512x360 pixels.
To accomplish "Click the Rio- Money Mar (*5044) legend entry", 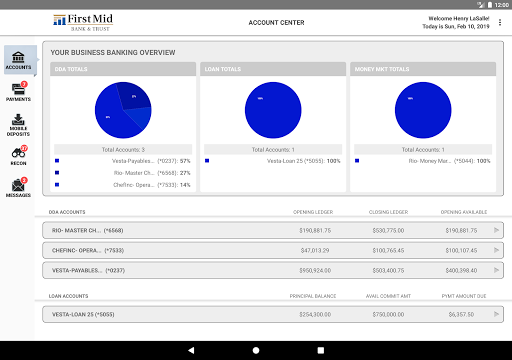I will point(449,161).
